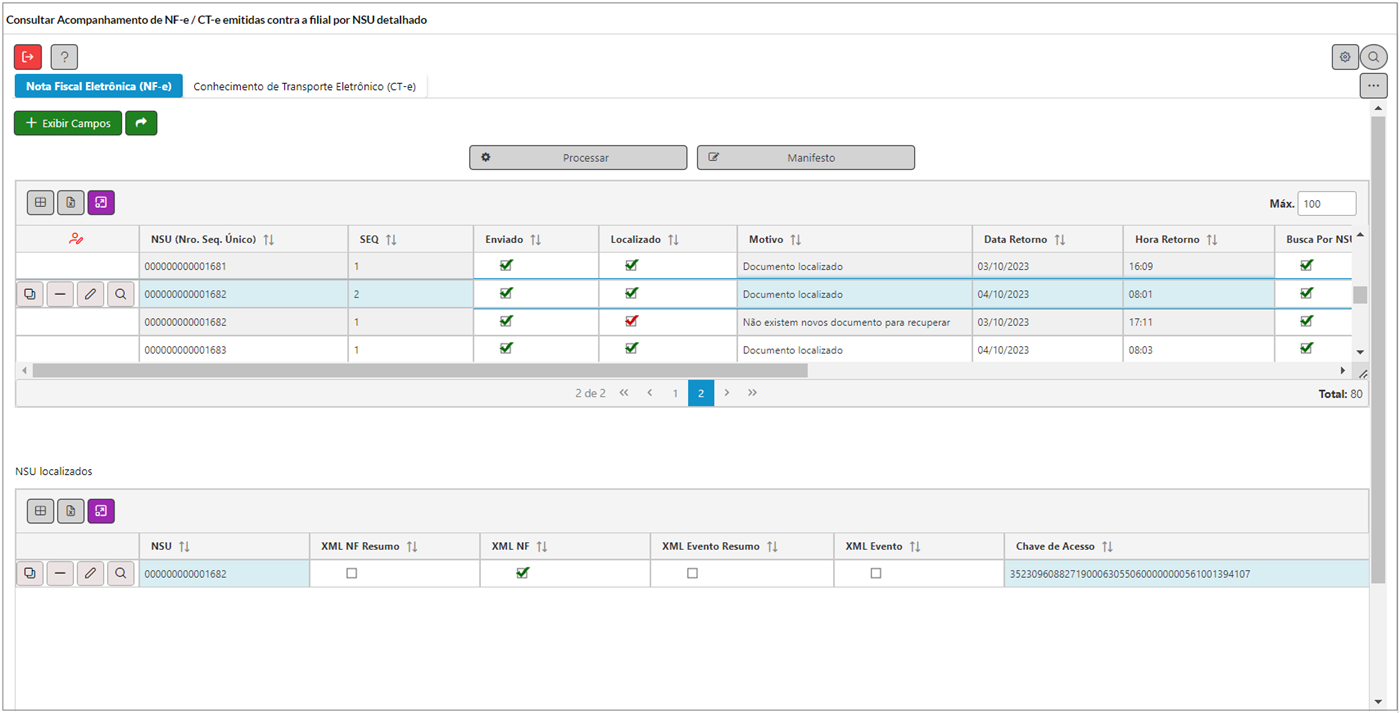This screenshot has height=713, width=1400.
Task: Click the round search magnifier icon
Action: [1374, 57]
